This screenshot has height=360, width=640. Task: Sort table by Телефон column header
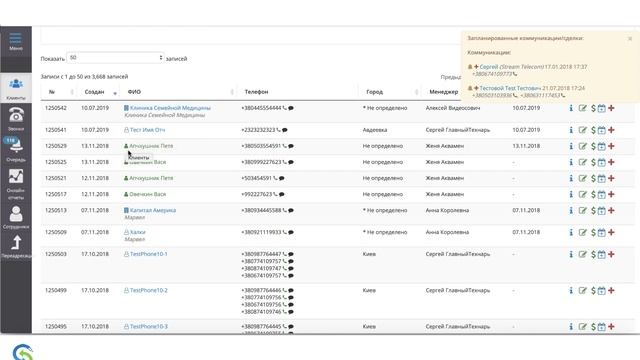[x=256, y=92]
